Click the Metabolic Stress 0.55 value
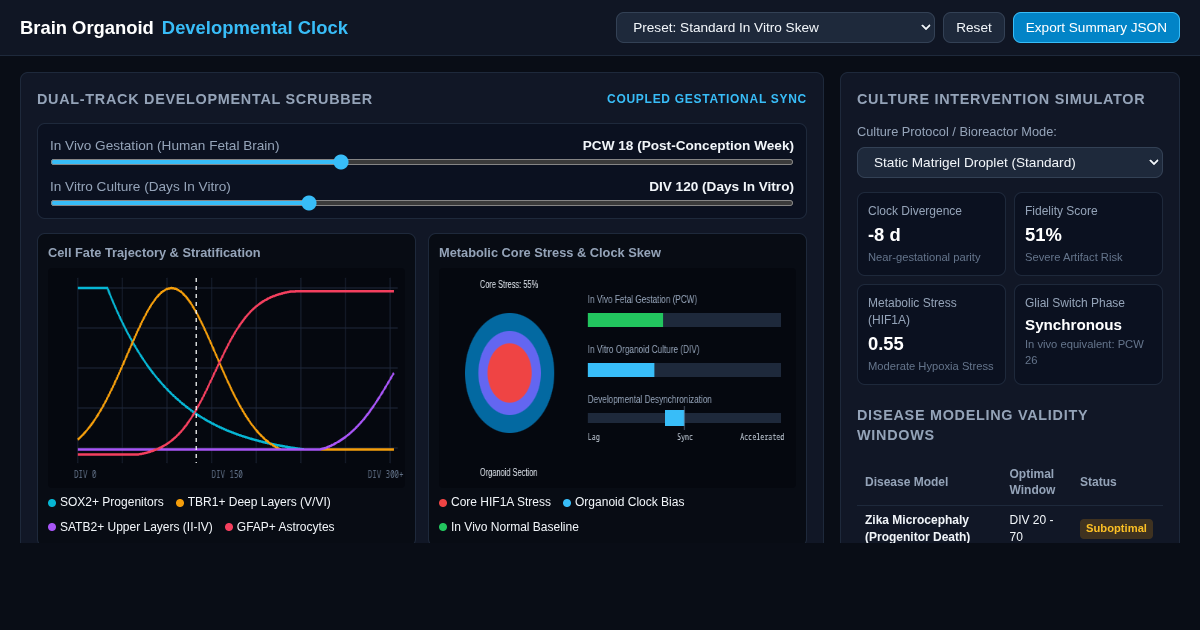Screen dimensions: 1200x630 886,344
